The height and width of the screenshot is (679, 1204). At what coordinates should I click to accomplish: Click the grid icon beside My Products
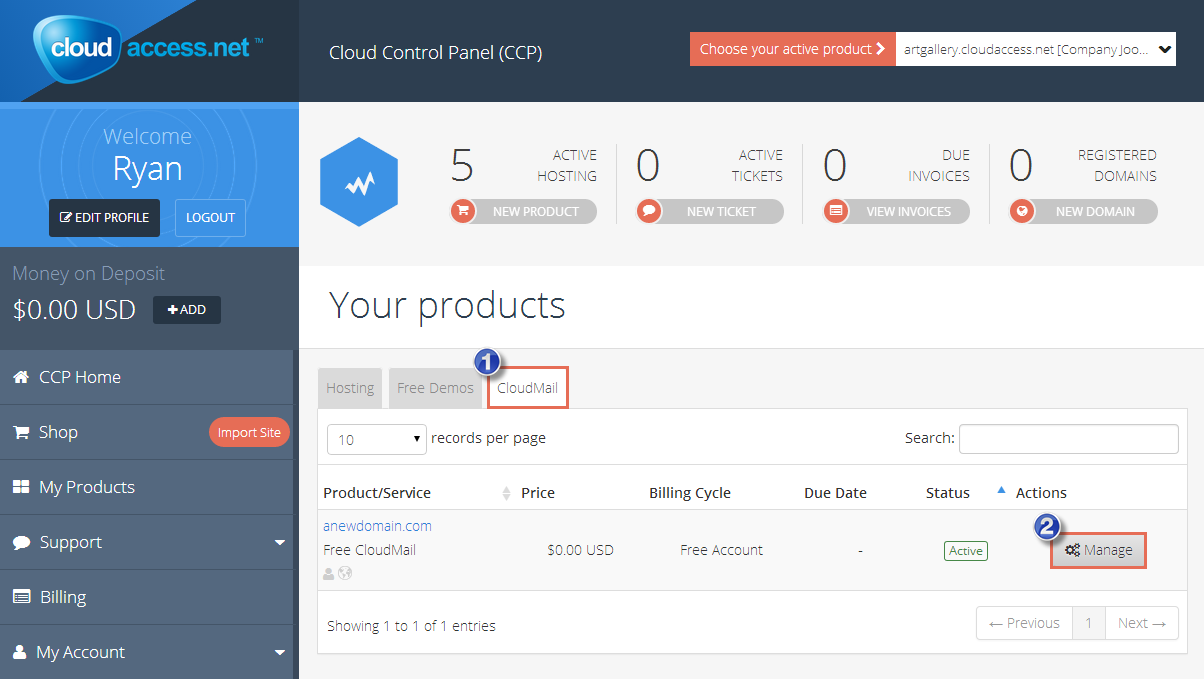(x=20, y=487)
